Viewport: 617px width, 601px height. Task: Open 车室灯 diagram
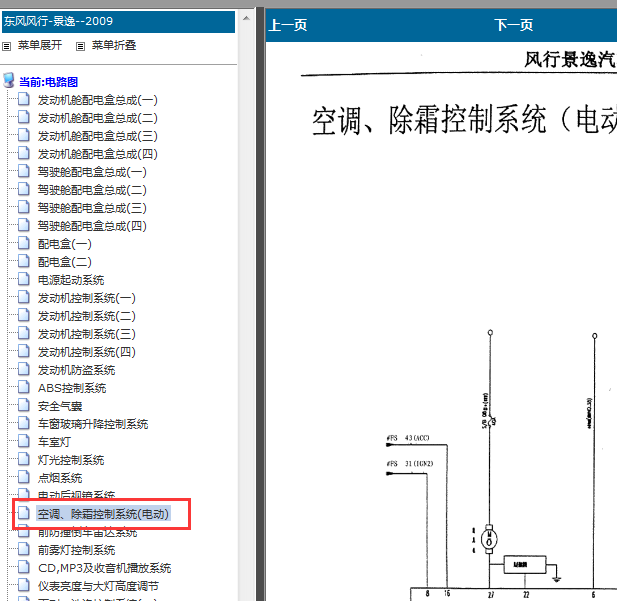(54, 442)
